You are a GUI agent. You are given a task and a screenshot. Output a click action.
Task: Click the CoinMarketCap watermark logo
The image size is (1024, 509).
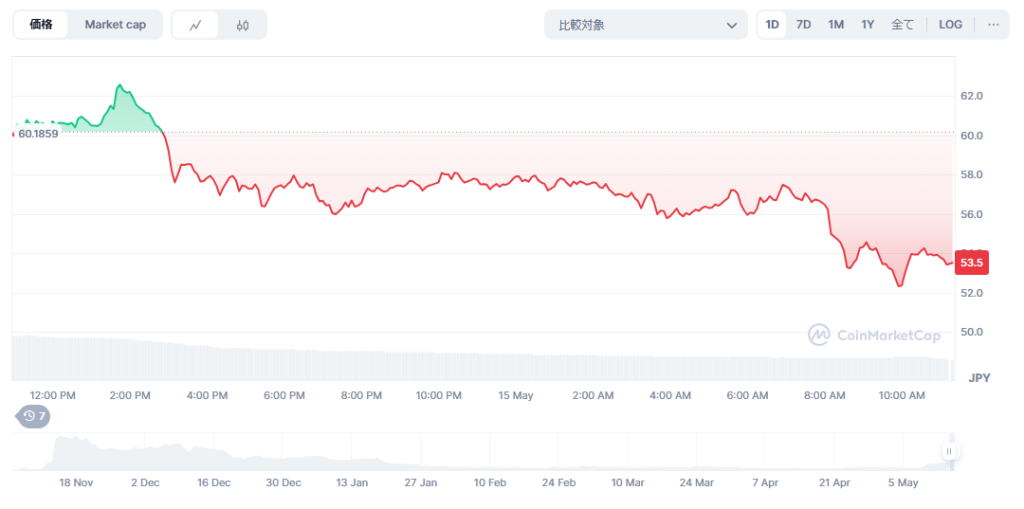(x=874, y=334)
